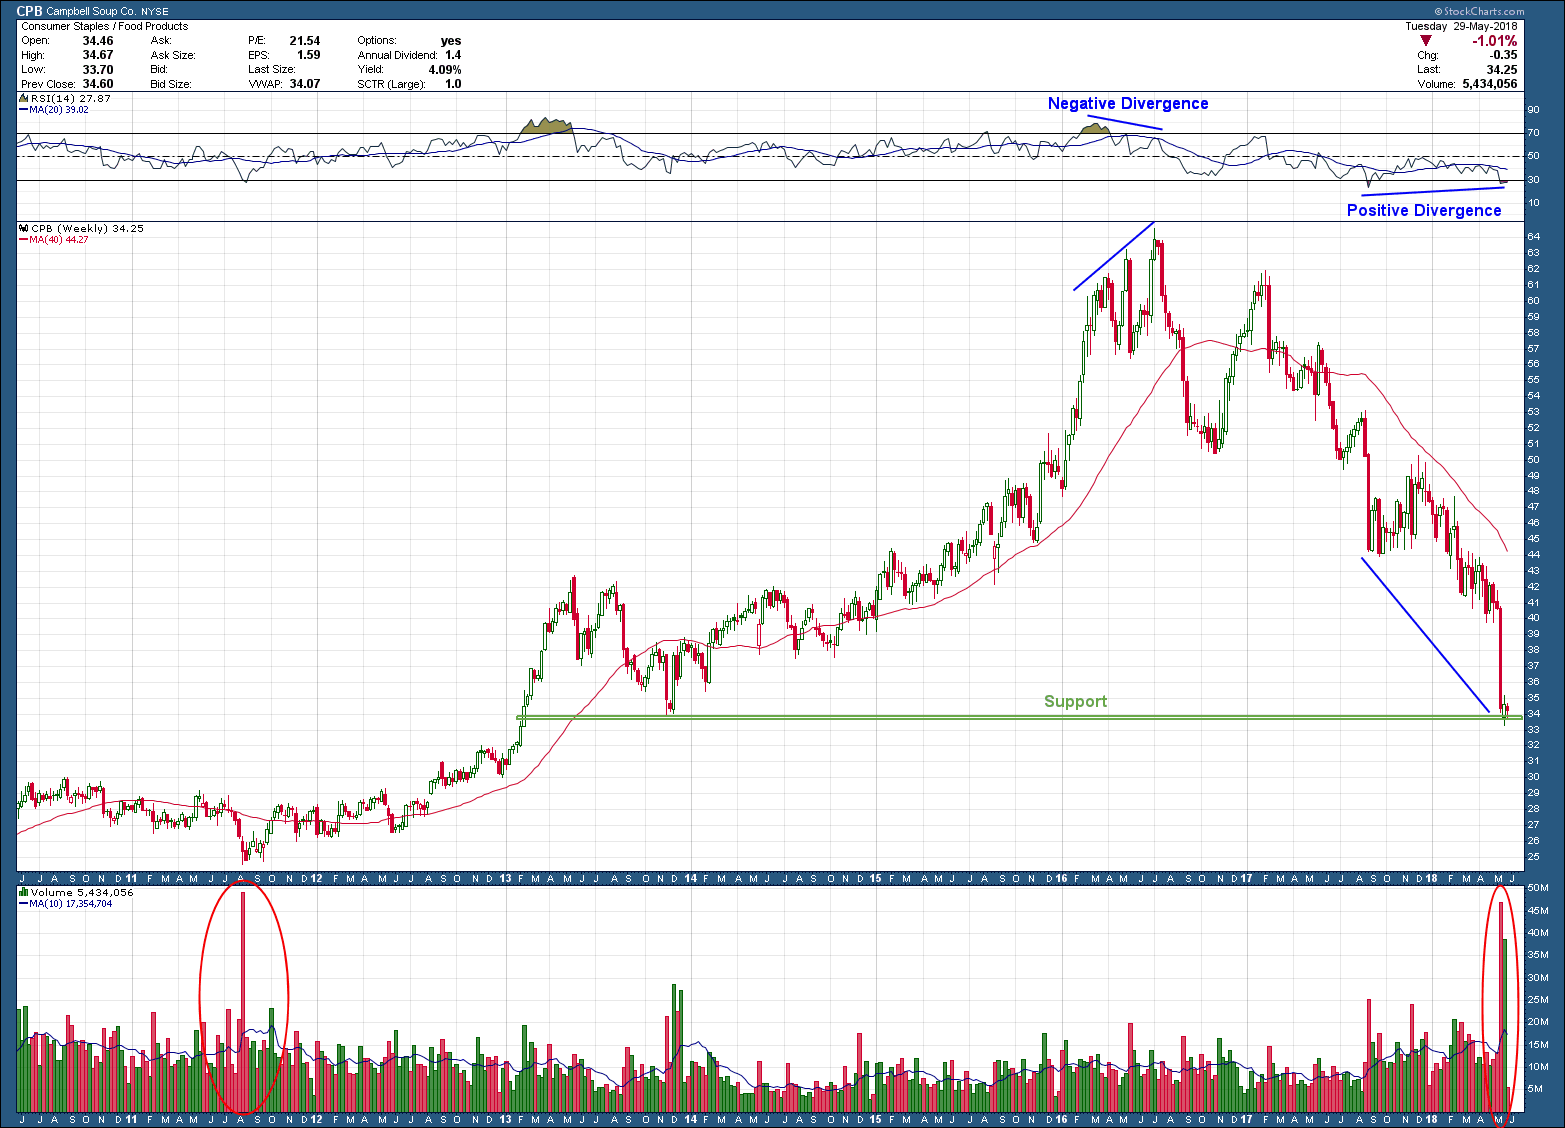Click the Negative Divergence label

point(1128,103)
